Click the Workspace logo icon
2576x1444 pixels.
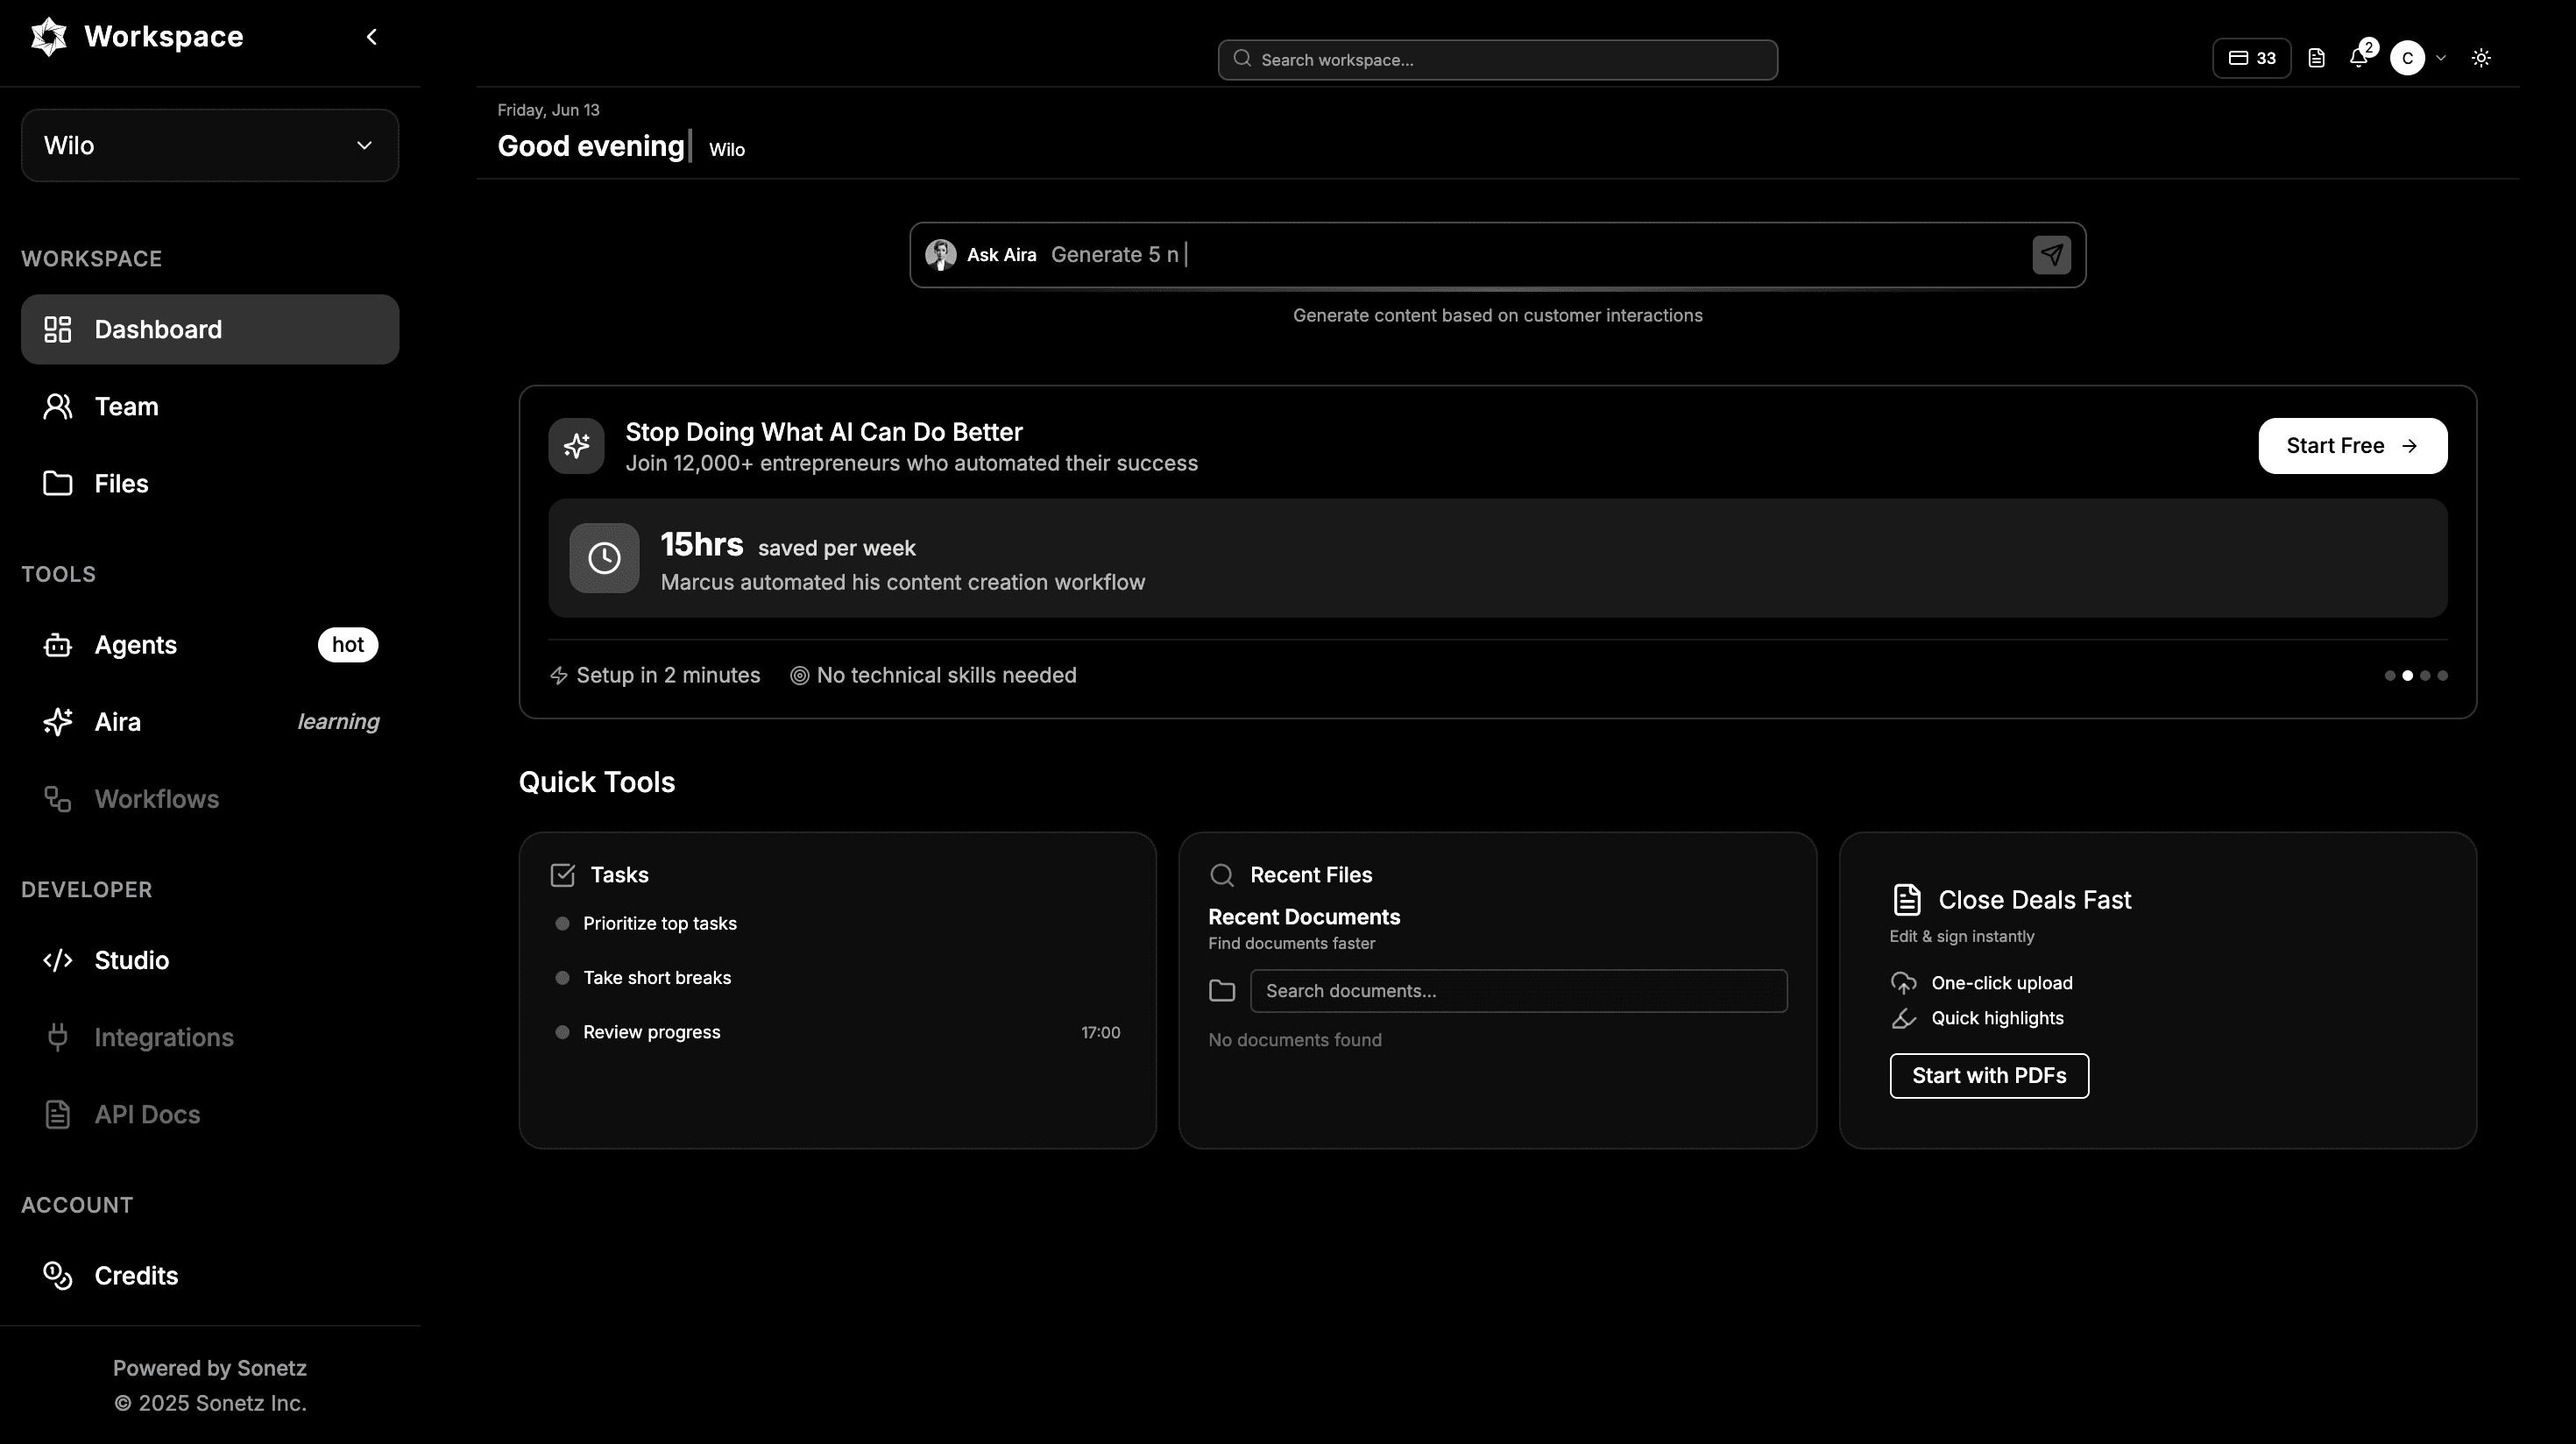point(48,37)
